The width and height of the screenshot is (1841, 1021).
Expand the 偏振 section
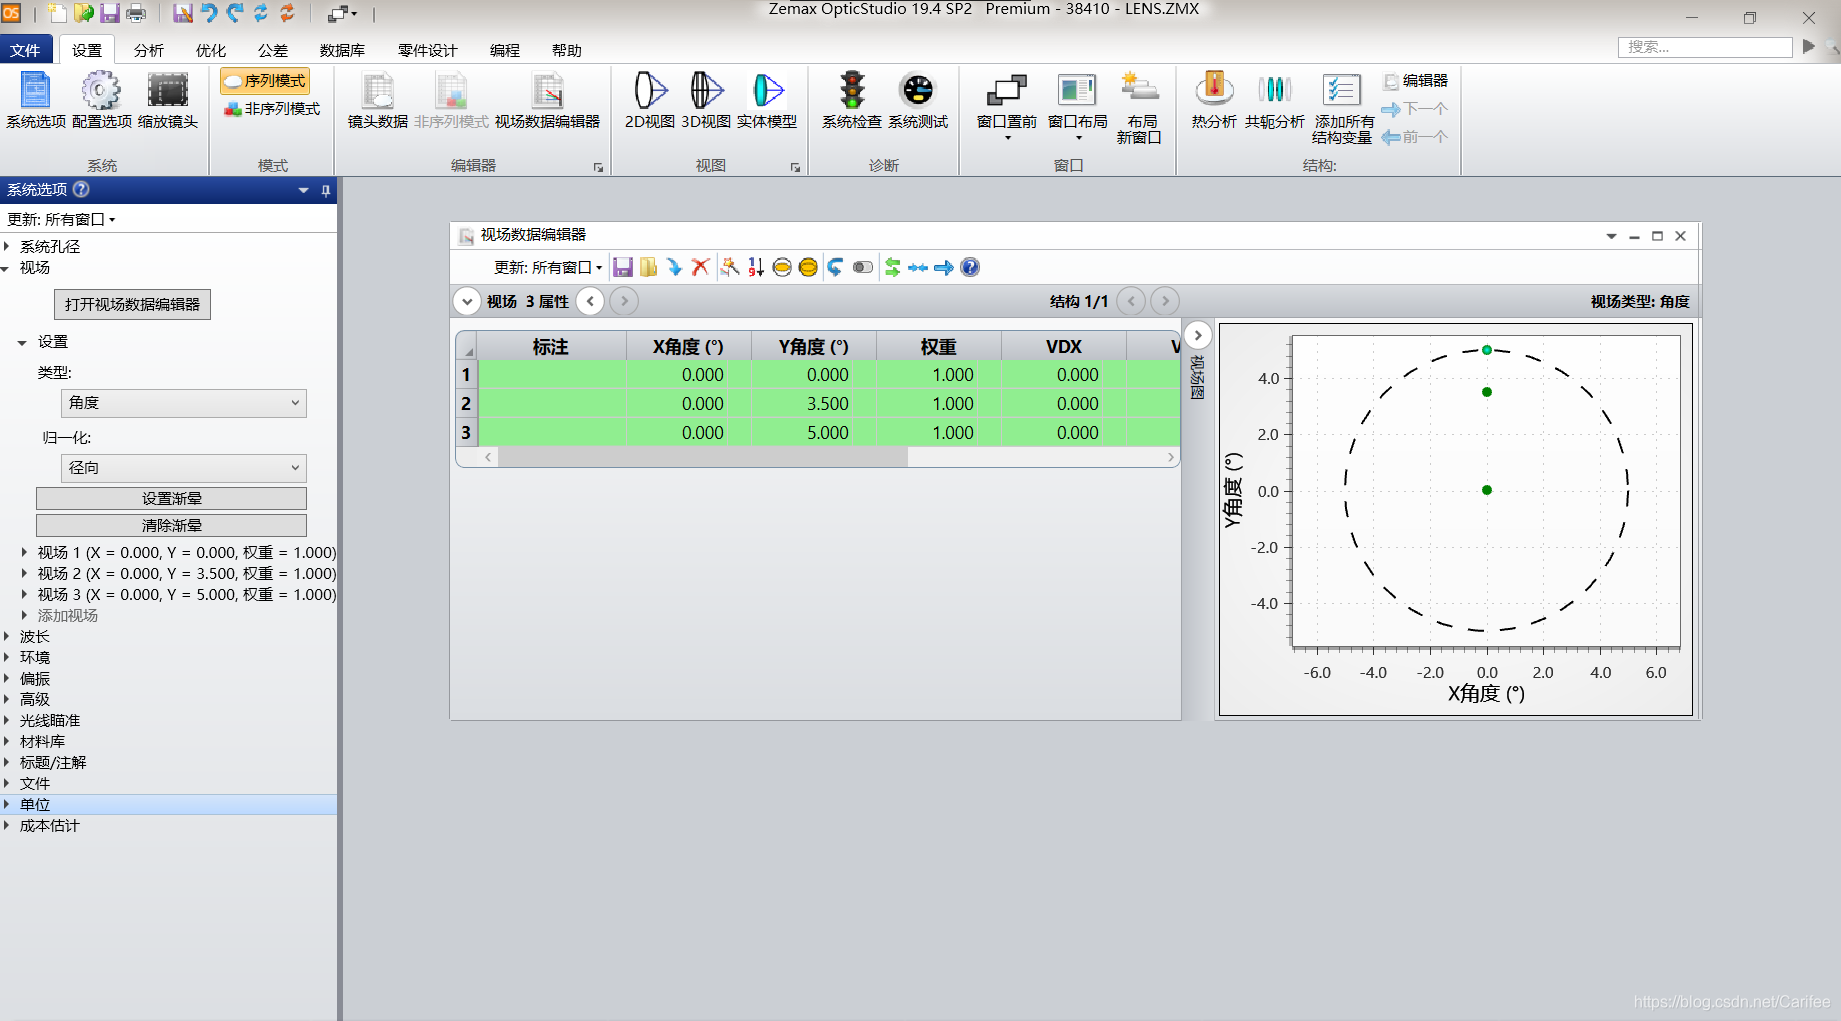(7, 678)
